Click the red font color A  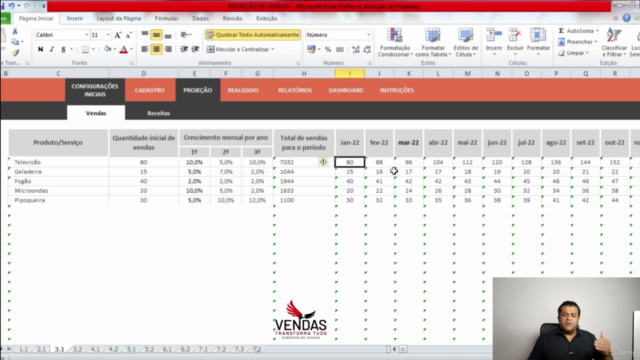click(x=124, y=49)
